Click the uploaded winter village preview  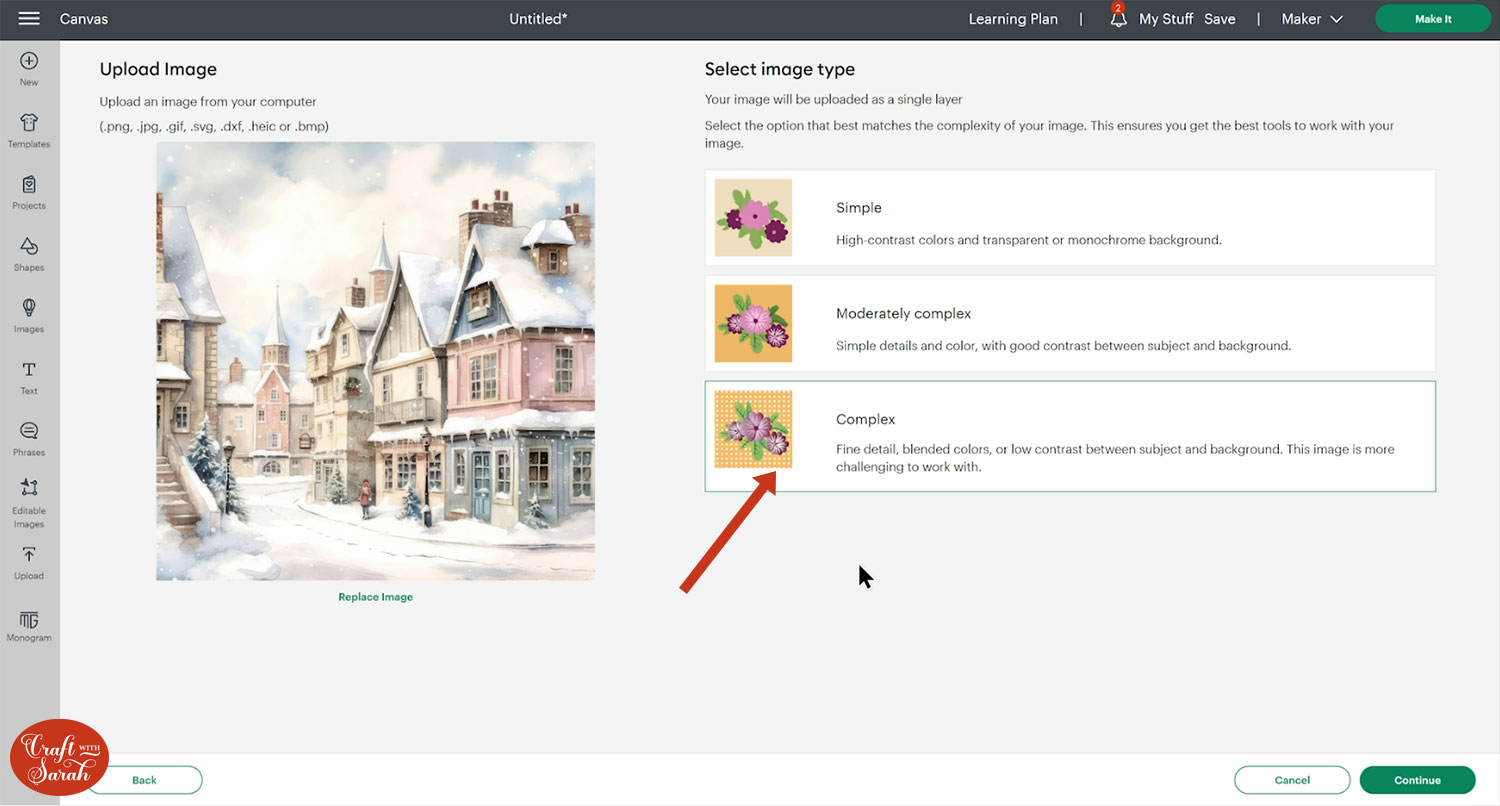375,361
